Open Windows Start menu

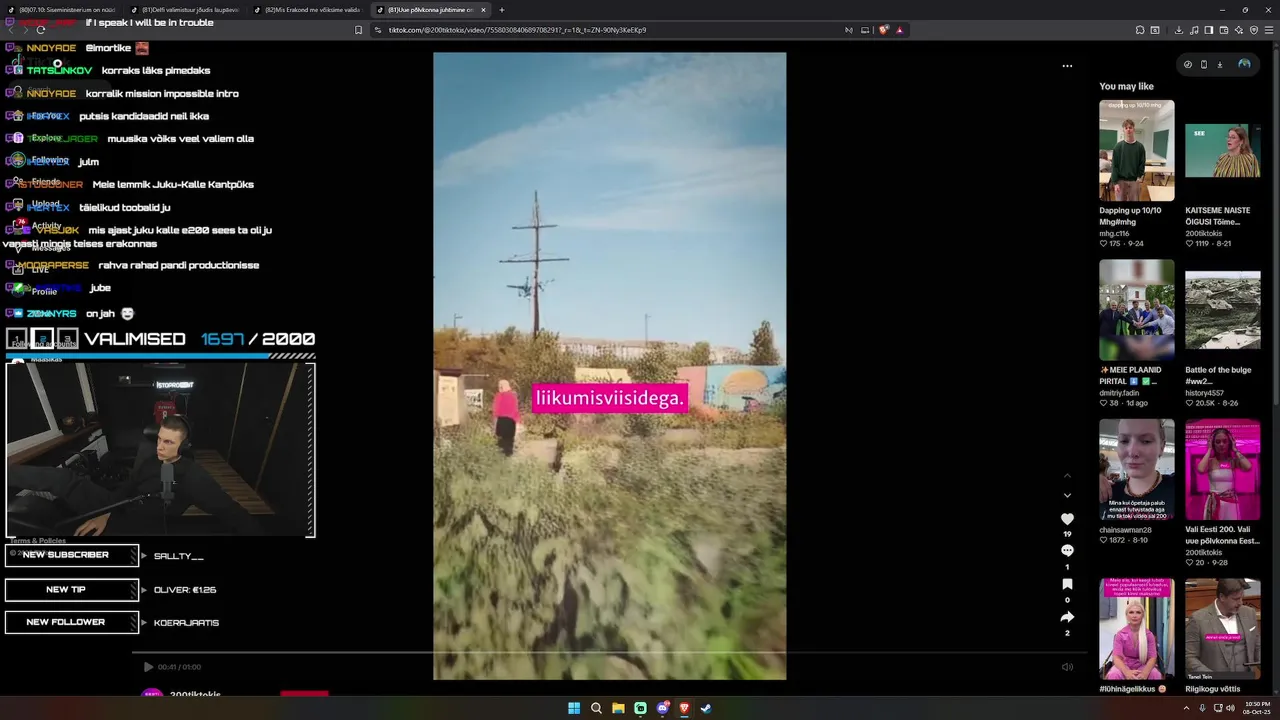574,708
